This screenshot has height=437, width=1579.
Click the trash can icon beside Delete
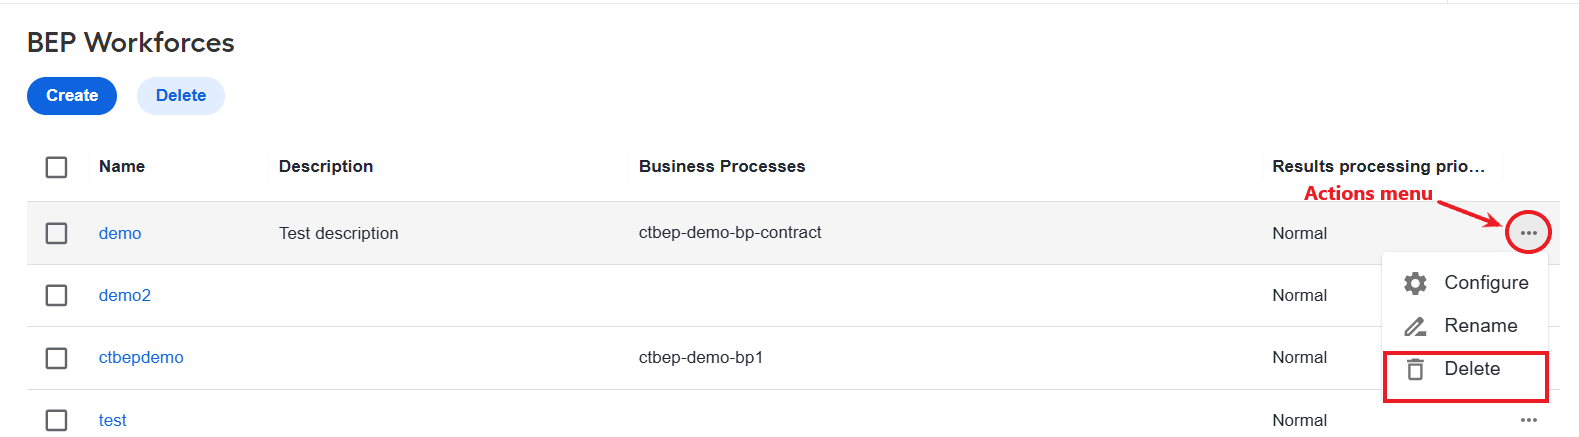(x=1415, y=369)
